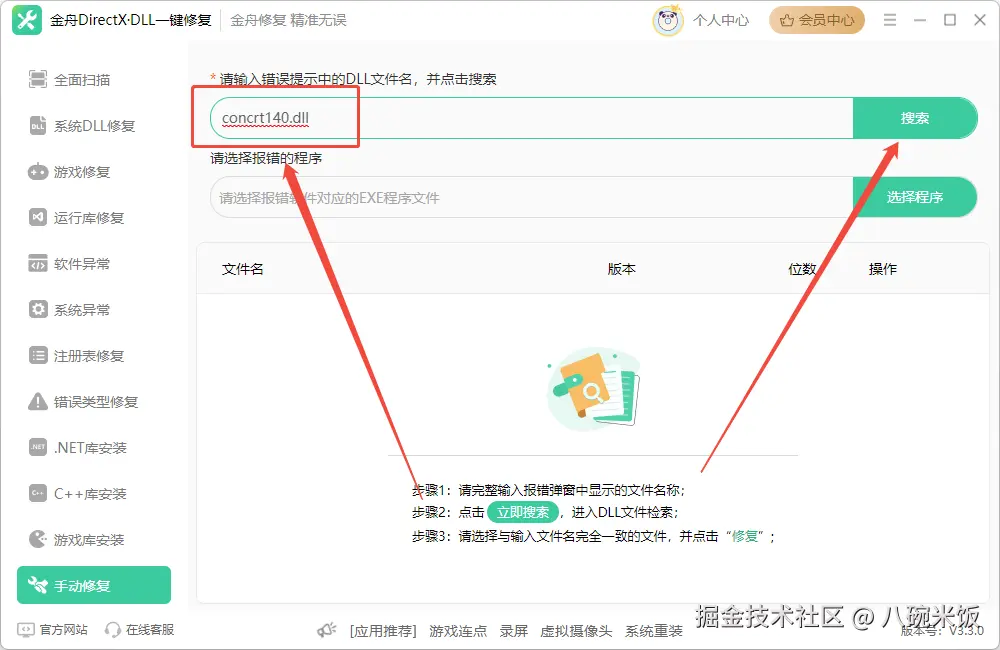This screenshot has width=1000, height=650.
Task: Open the 系统重装 system reinstall link
Action: [654, 631]
